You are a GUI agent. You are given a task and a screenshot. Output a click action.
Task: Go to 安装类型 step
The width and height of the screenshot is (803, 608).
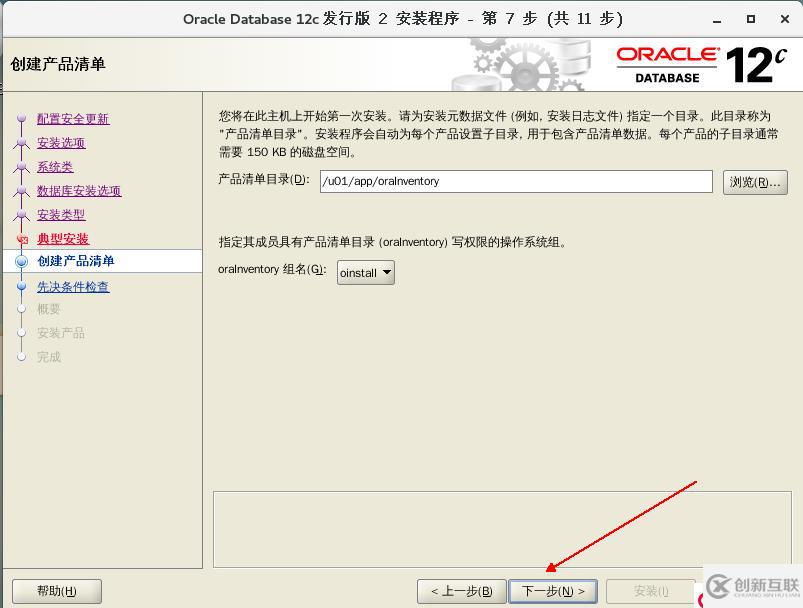click(61, 215)
